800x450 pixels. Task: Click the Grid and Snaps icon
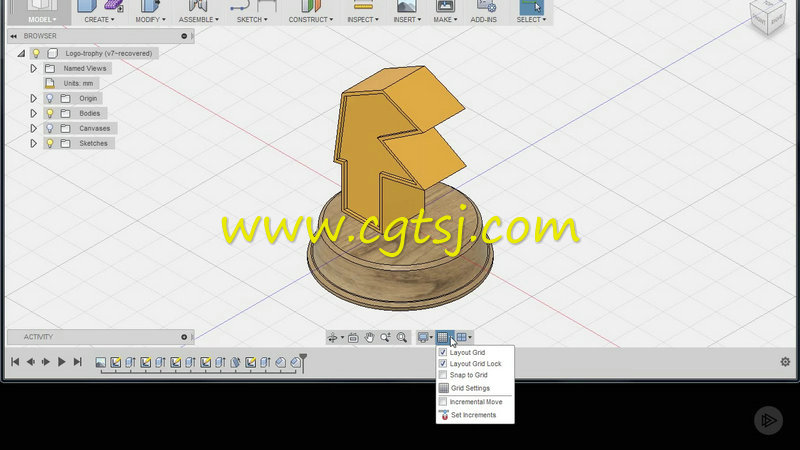tap(442, 337)
